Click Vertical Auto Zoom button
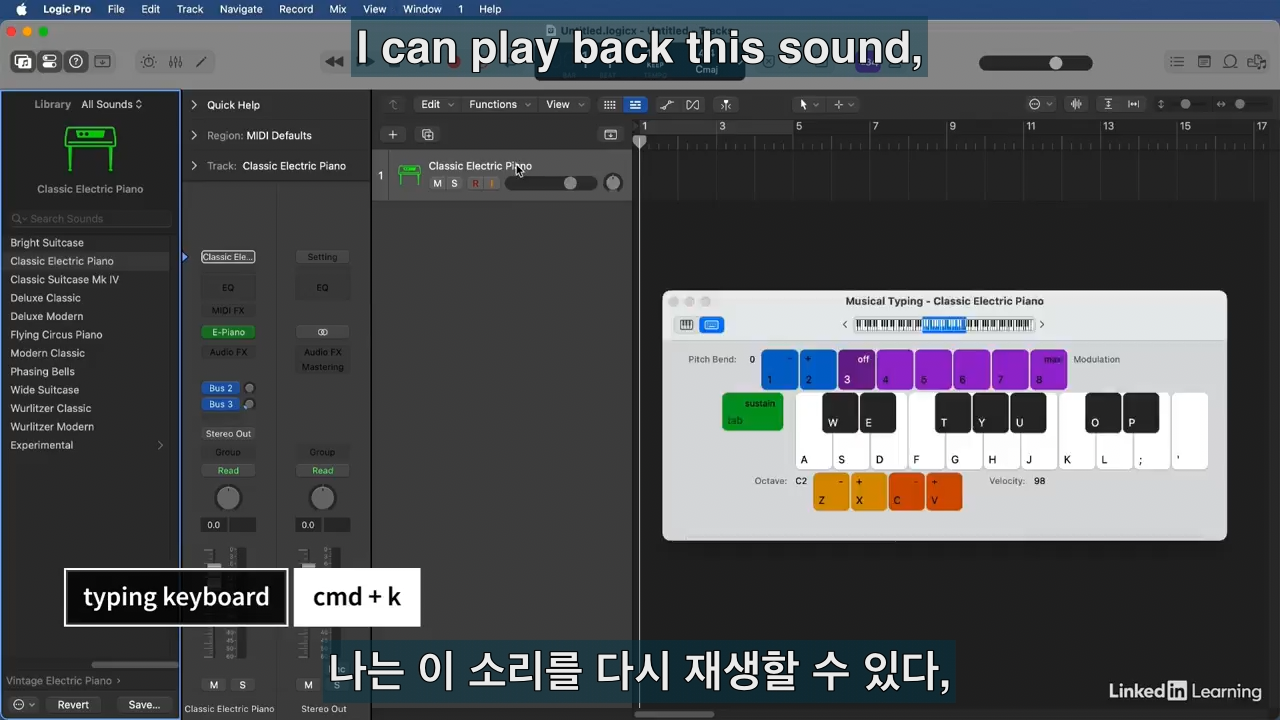This screenshot has height=720, width=1280. pyautogui.click(x=1108, y=104)
